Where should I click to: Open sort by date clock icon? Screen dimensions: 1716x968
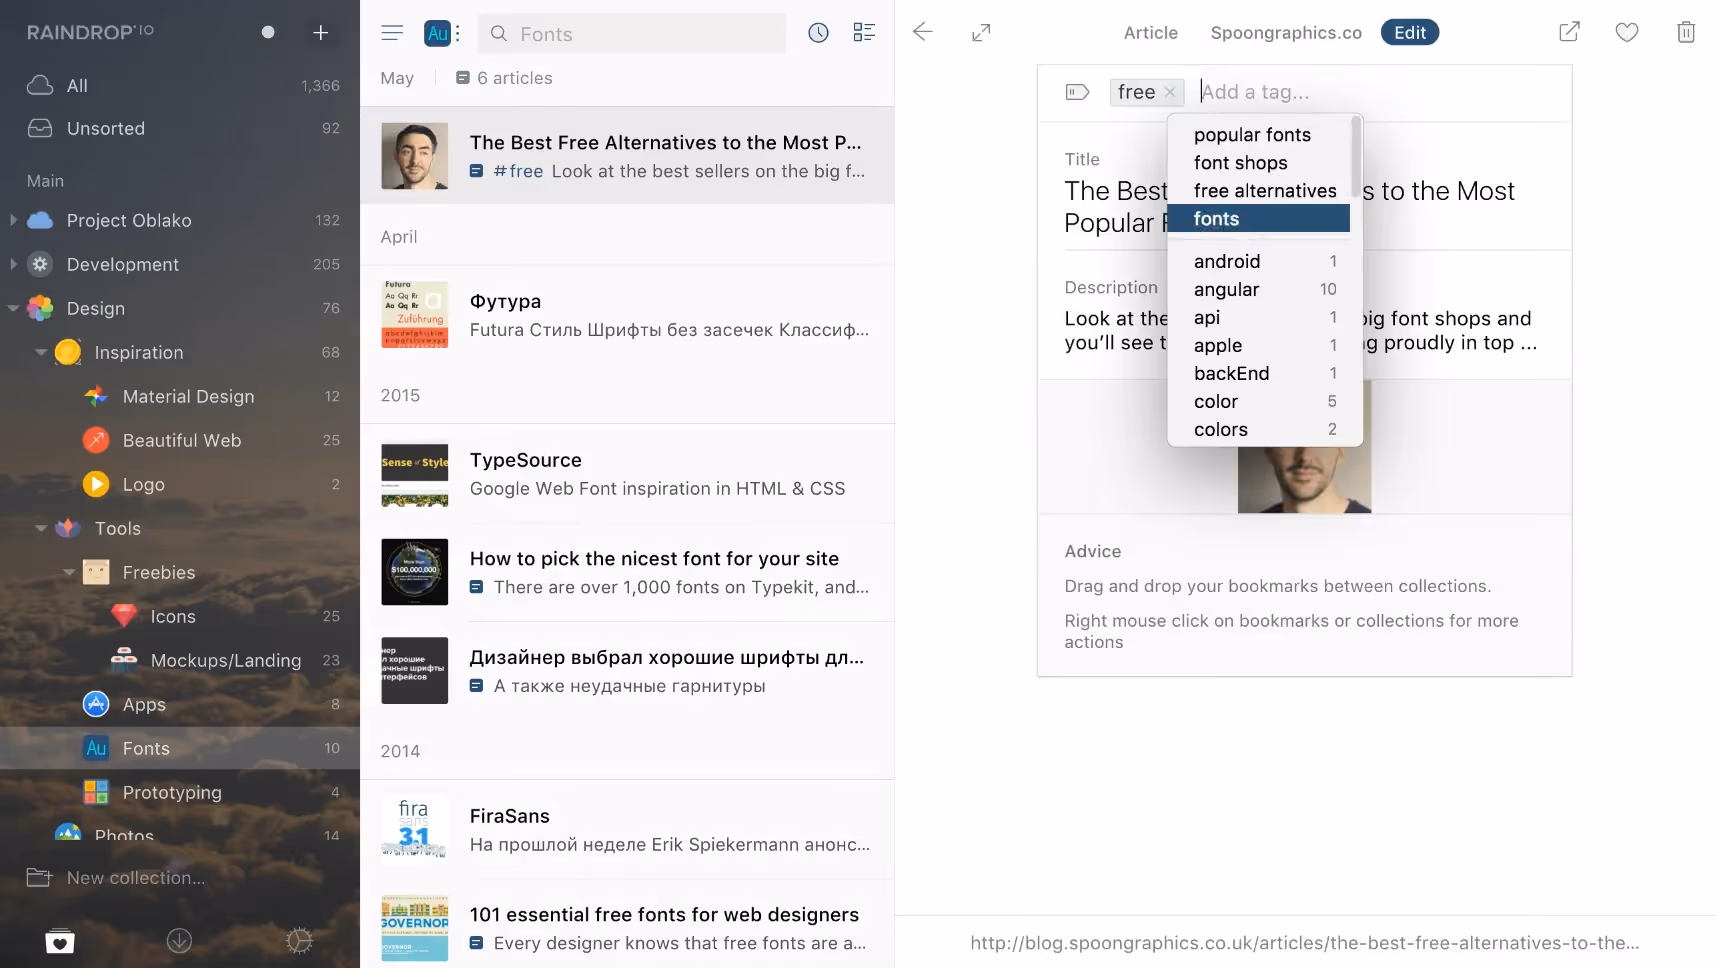[x=818, y=33]
